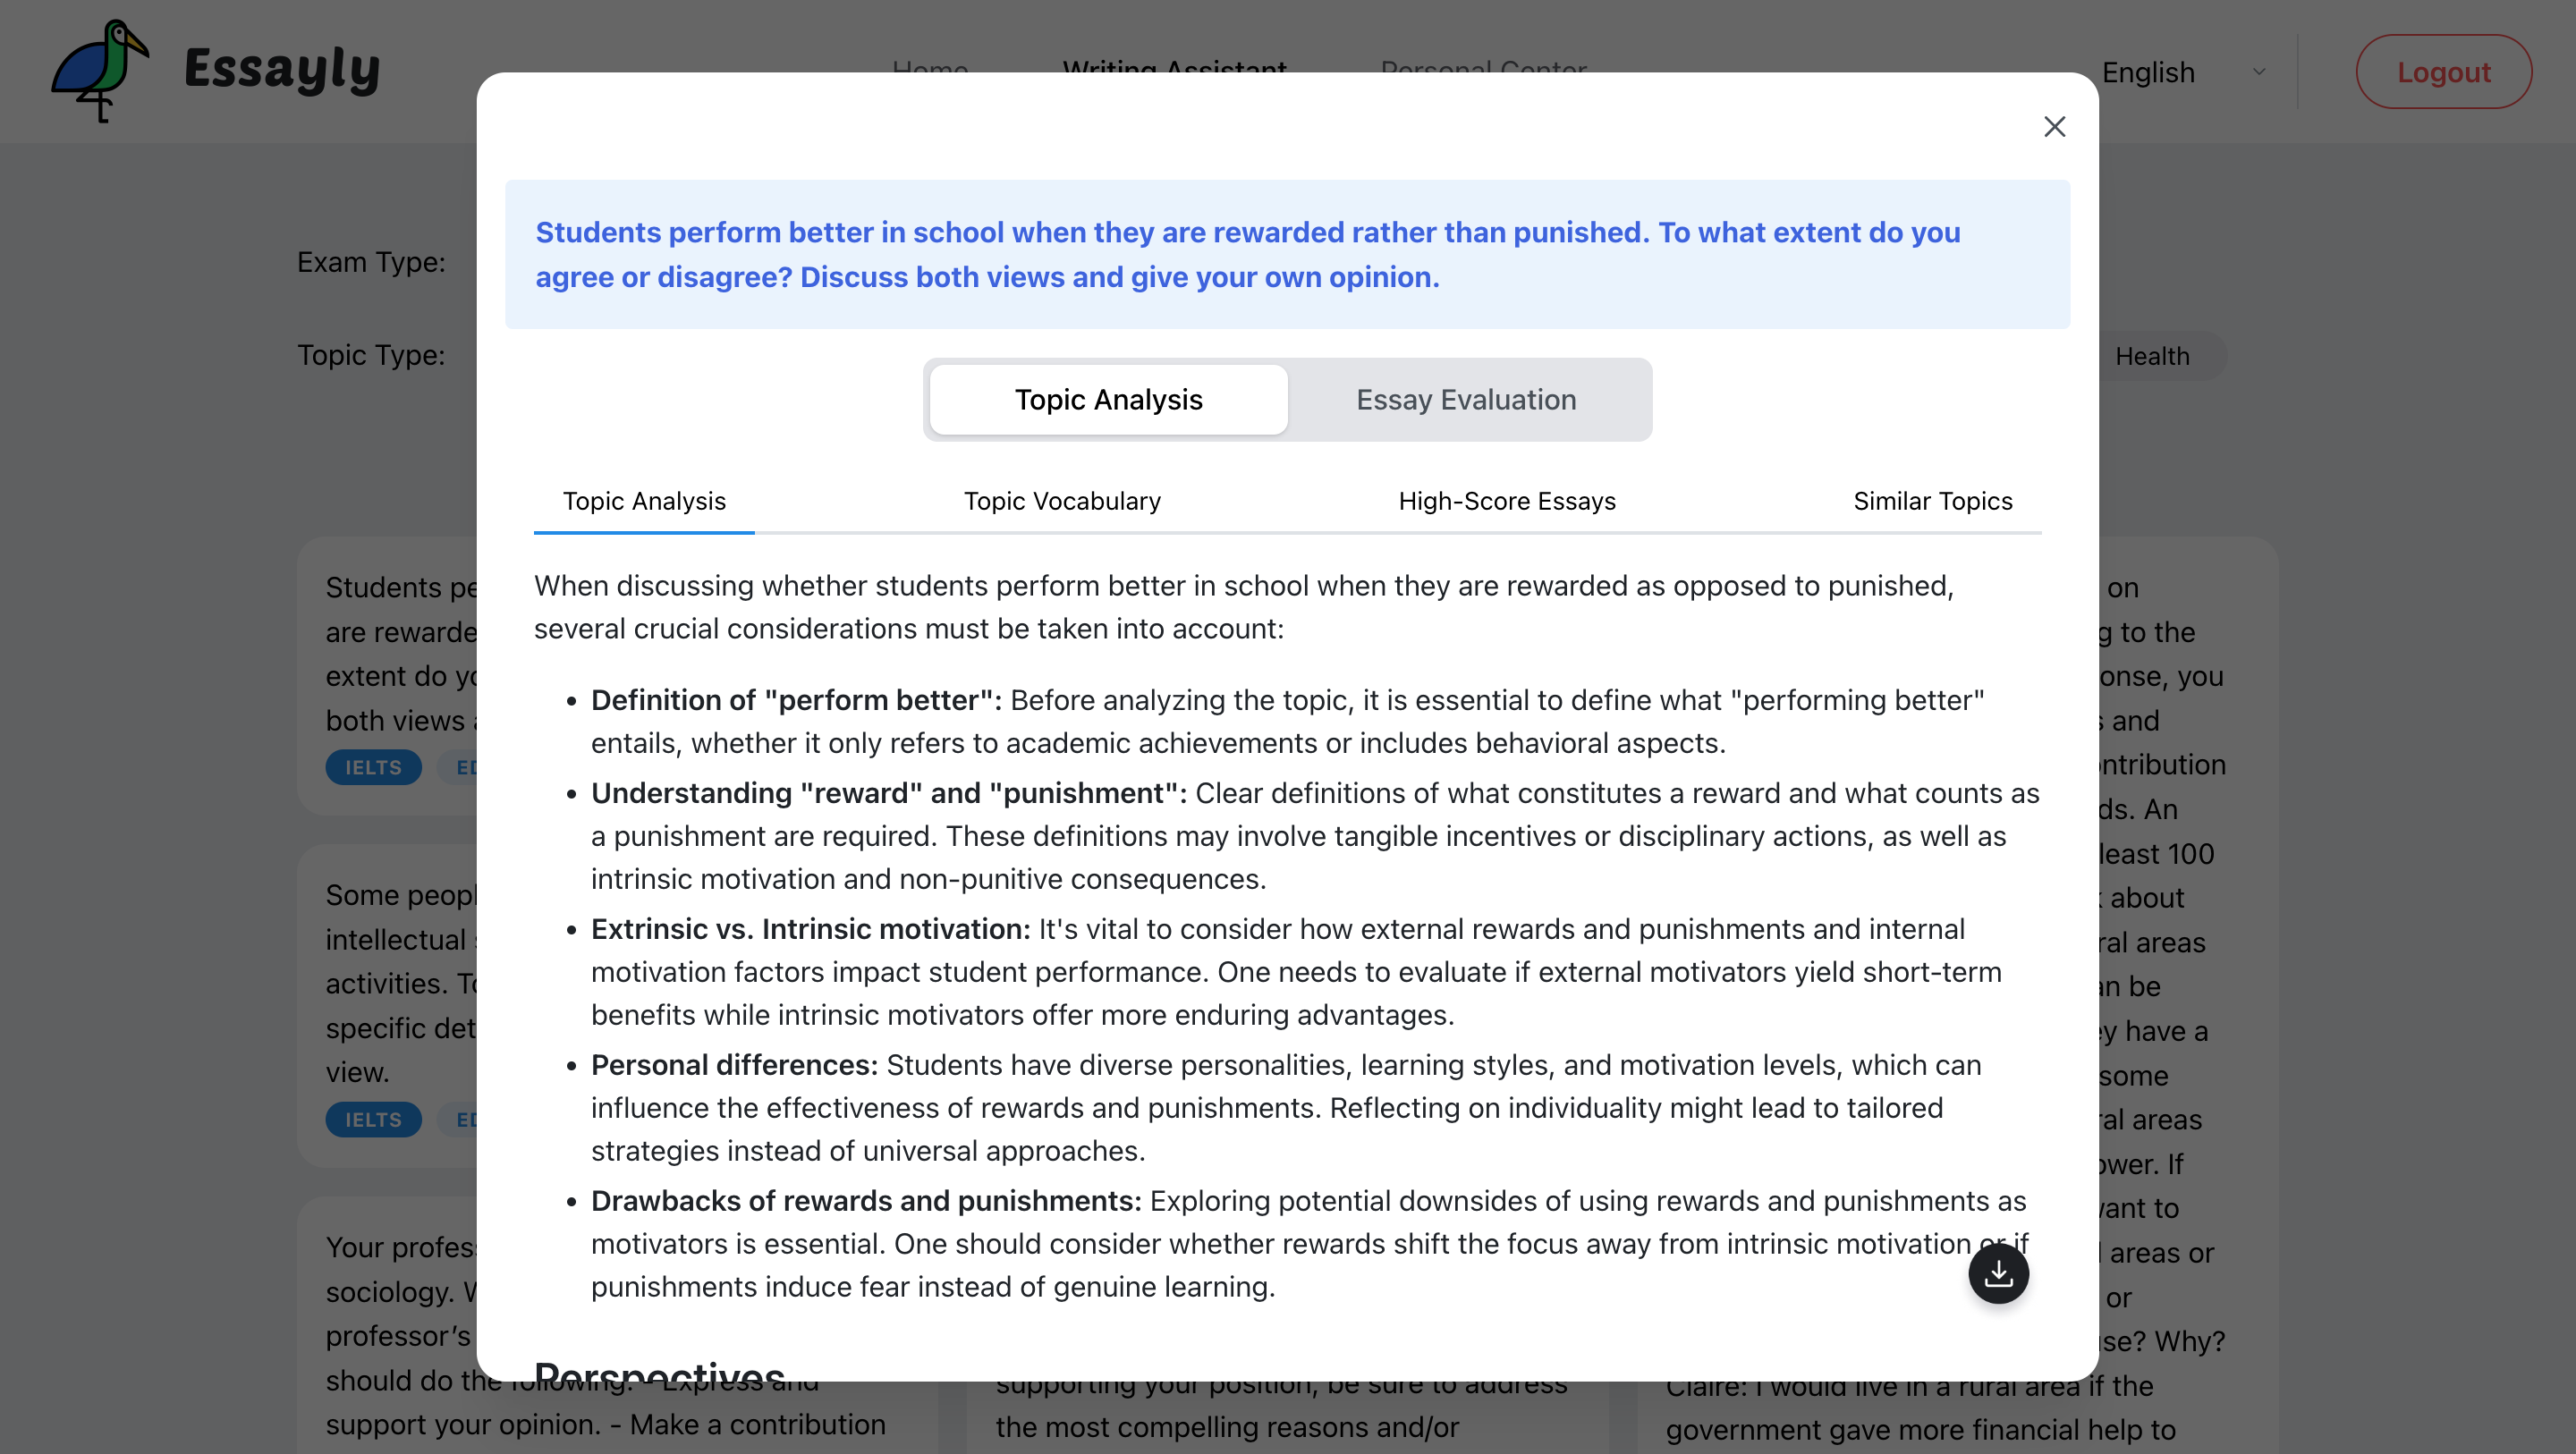Select the Topic Analysis segment toggle
The width and height of the screenshot is (2576, 1454).
1108,399
